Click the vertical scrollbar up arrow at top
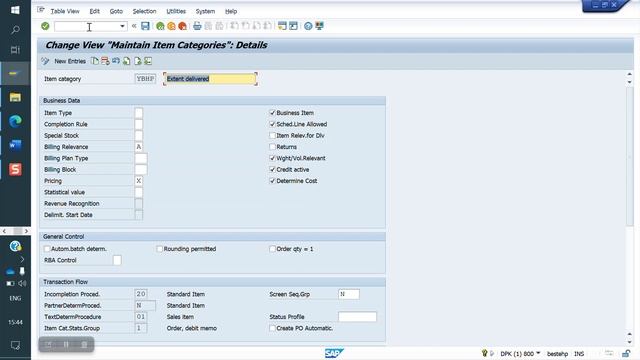The height and width of the screenshot is (360, 640). [629, 74]
